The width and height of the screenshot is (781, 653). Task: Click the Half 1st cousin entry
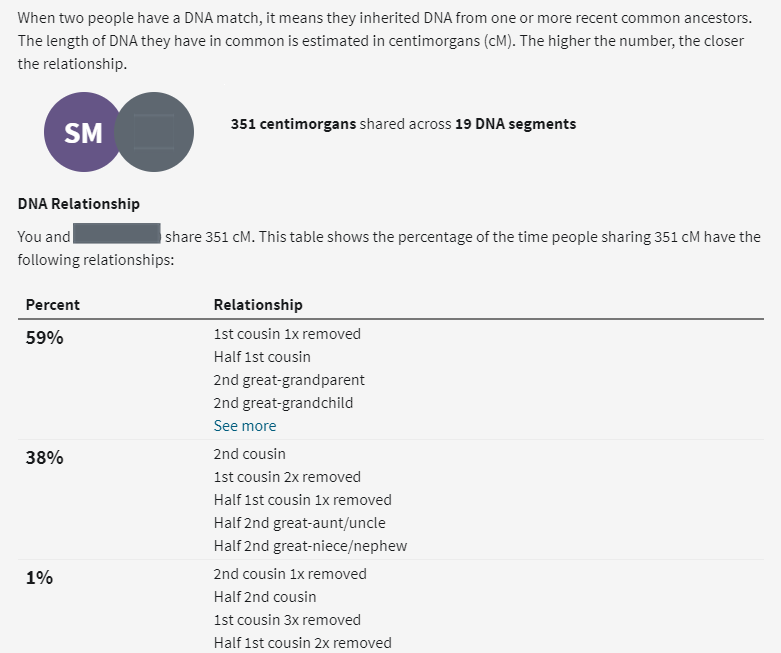tap(262, 357)
